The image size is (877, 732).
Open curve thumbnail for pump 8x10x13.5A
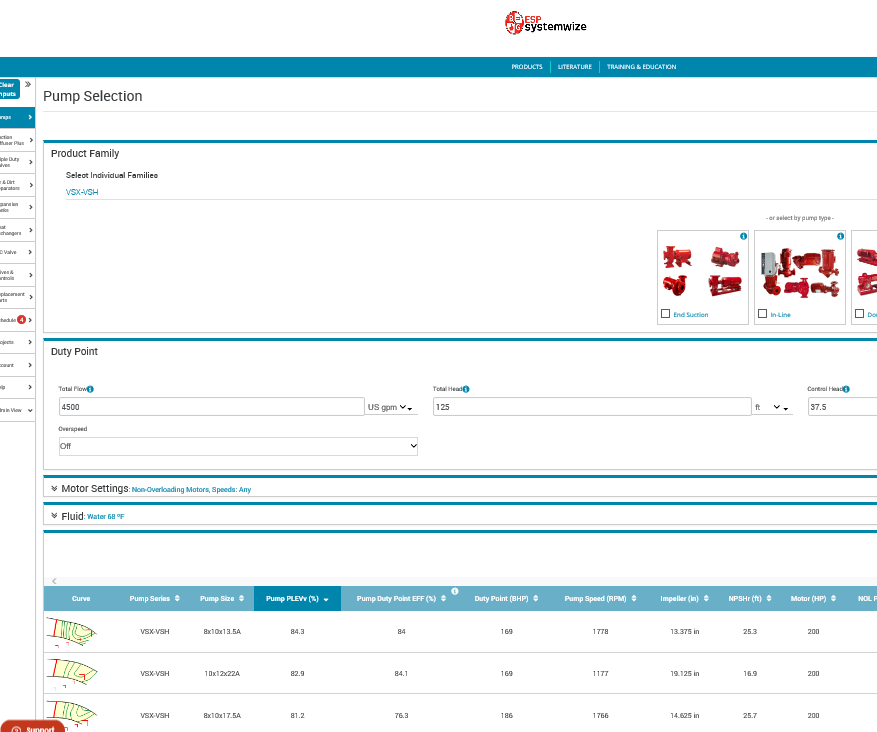click(x=72, y=632)
